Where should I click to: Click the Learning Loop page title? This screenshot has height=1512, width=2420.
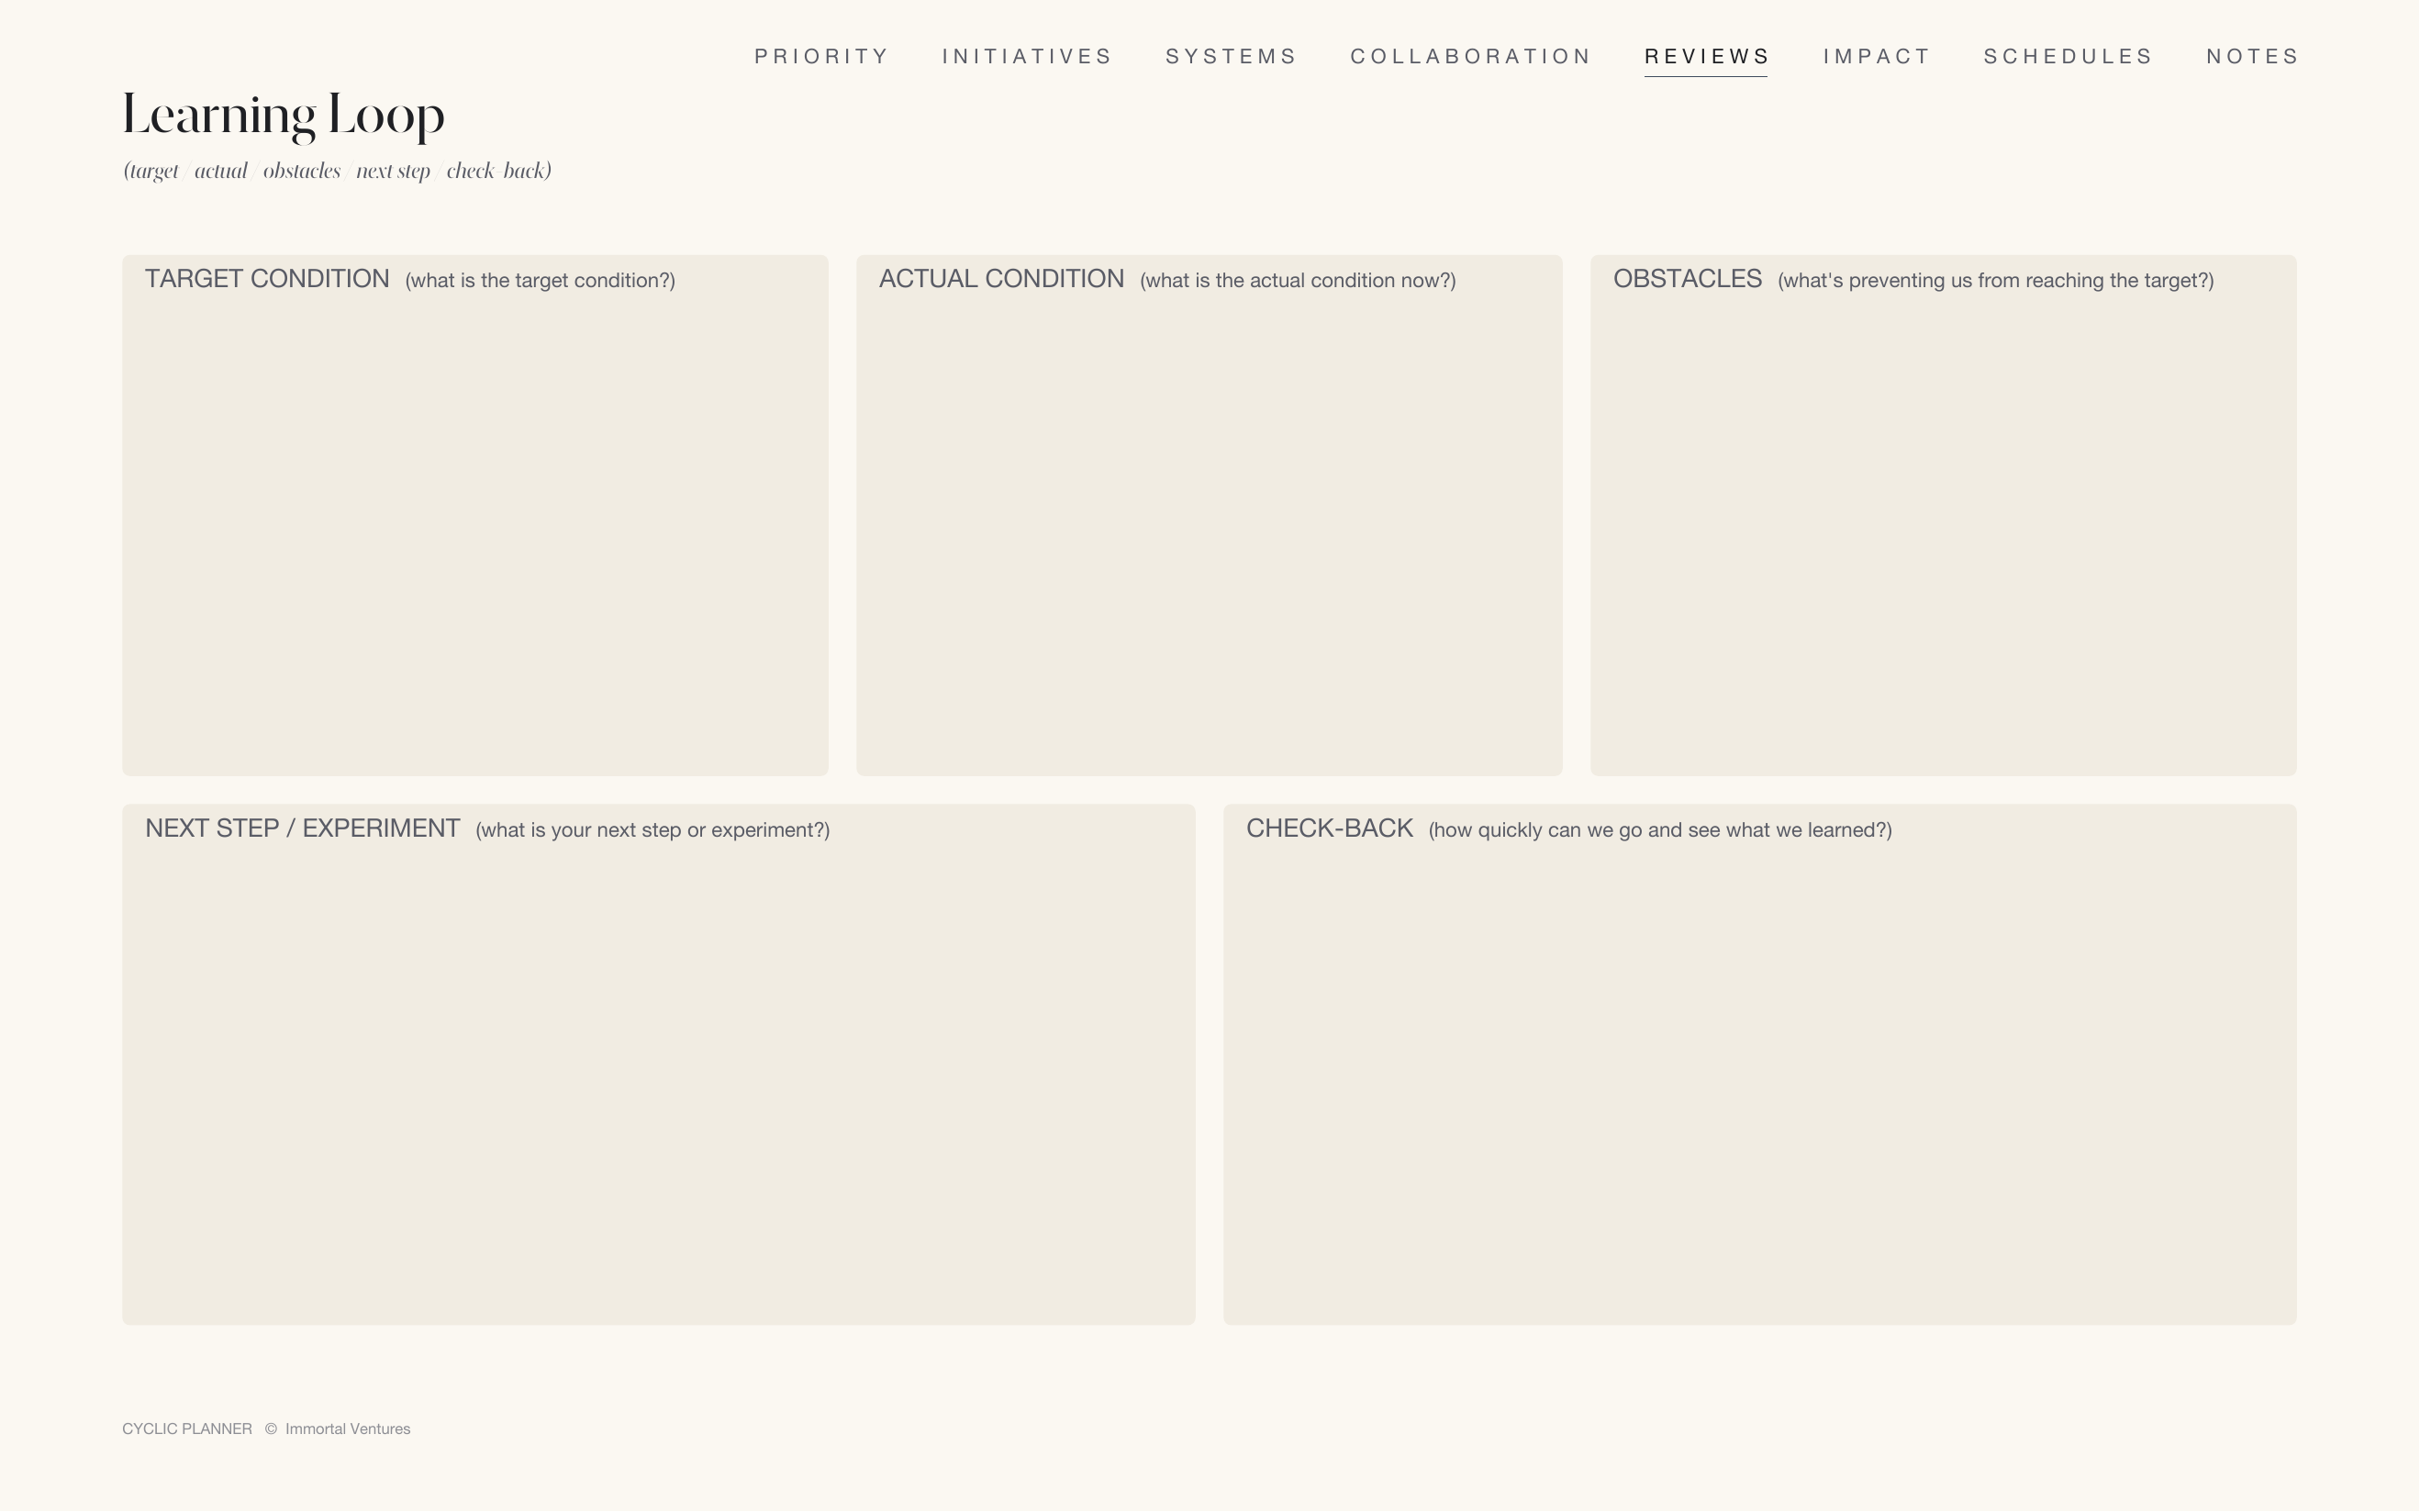(283, 116)
